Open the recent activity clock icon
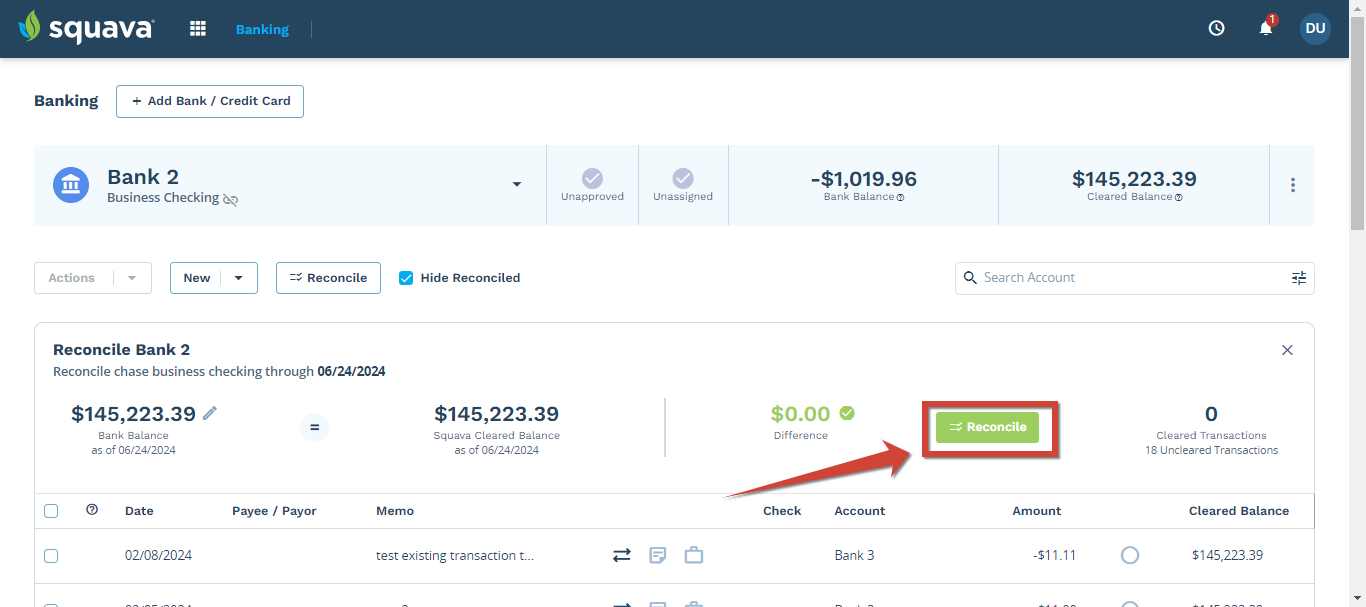Screen dimensions: 1366x607 pos(1216,29)
